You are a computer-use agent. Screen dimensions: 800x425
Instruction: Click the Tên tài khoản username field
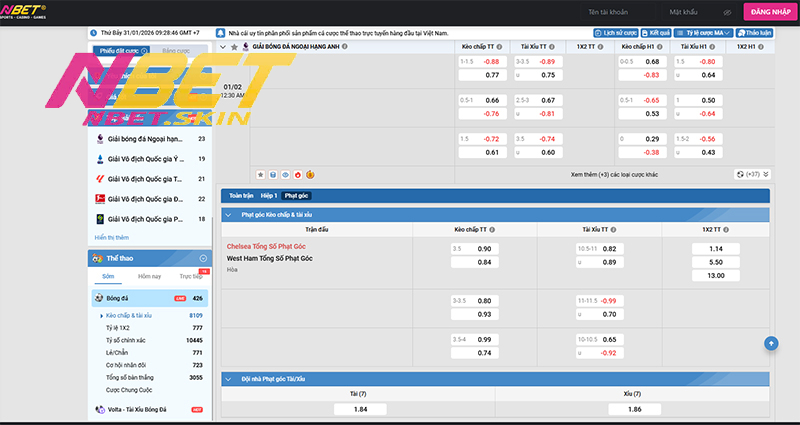(x=608, y=12)
